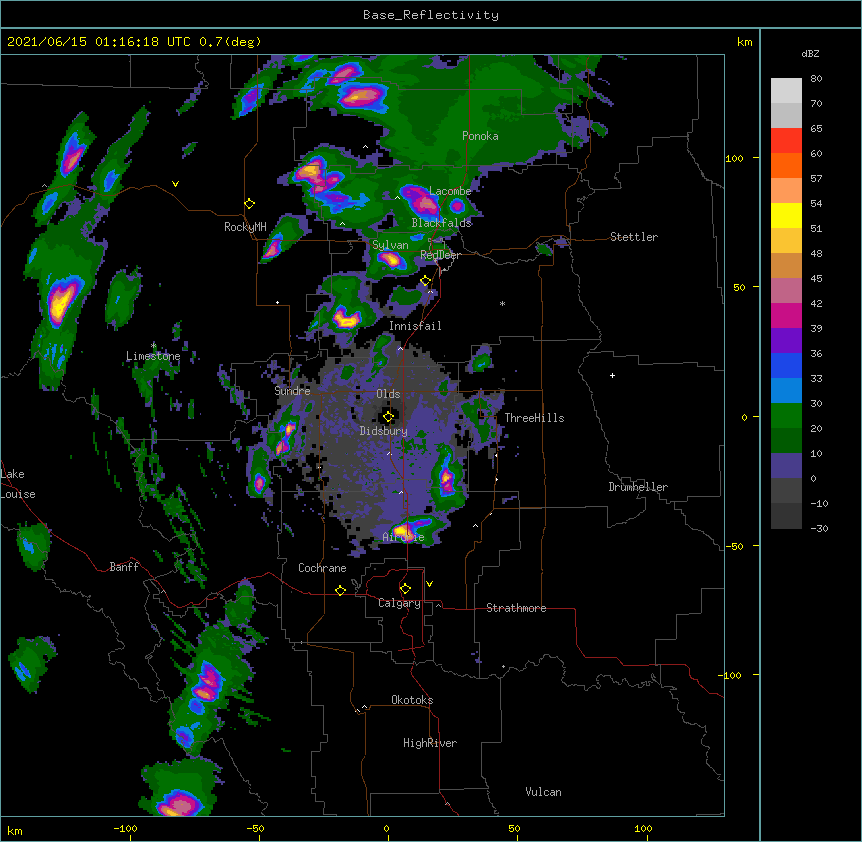Click the white asterisk marker east of Innisfail

tap(502, 303)
